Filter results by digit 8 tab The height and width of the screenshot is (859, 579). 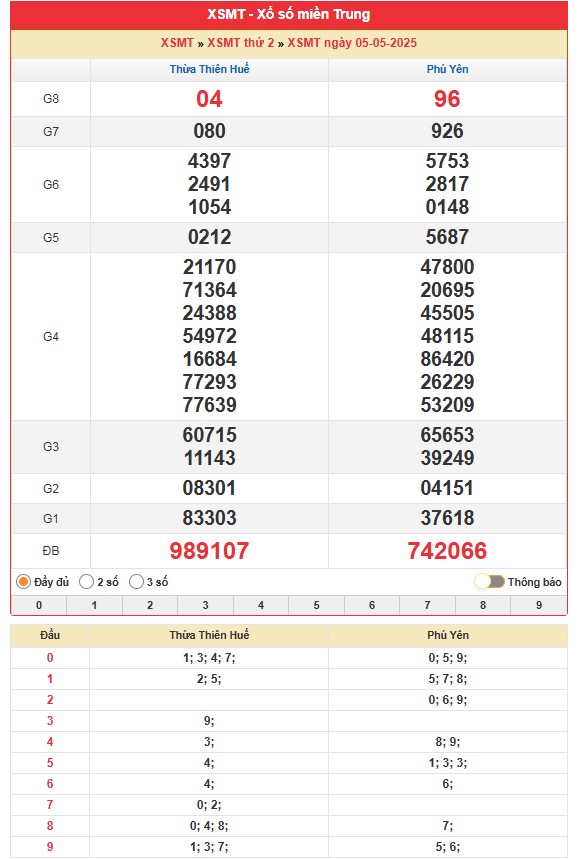483,605
